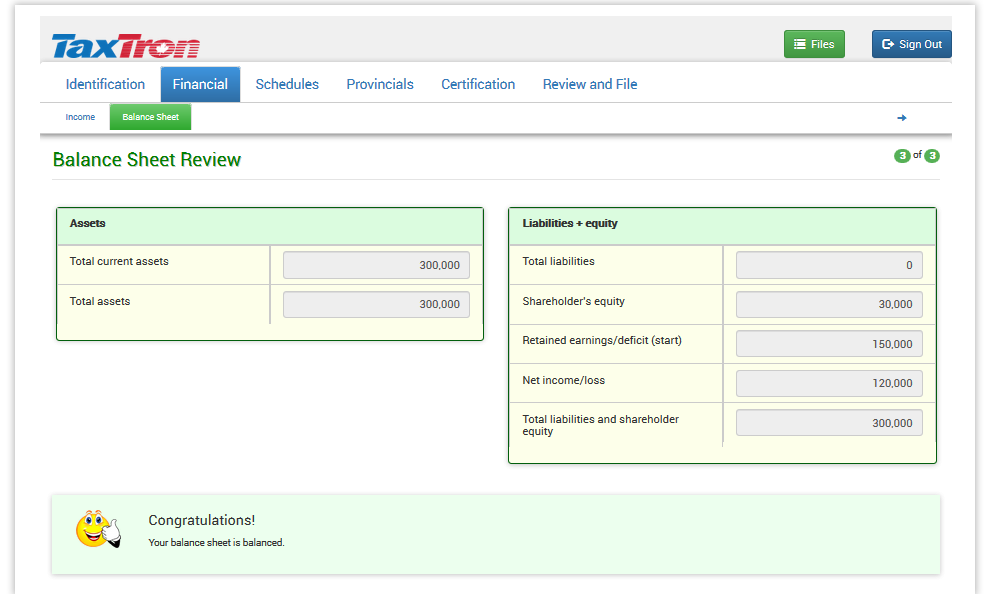Click the Total current assets field
The image size is (990, 594).
376,265
